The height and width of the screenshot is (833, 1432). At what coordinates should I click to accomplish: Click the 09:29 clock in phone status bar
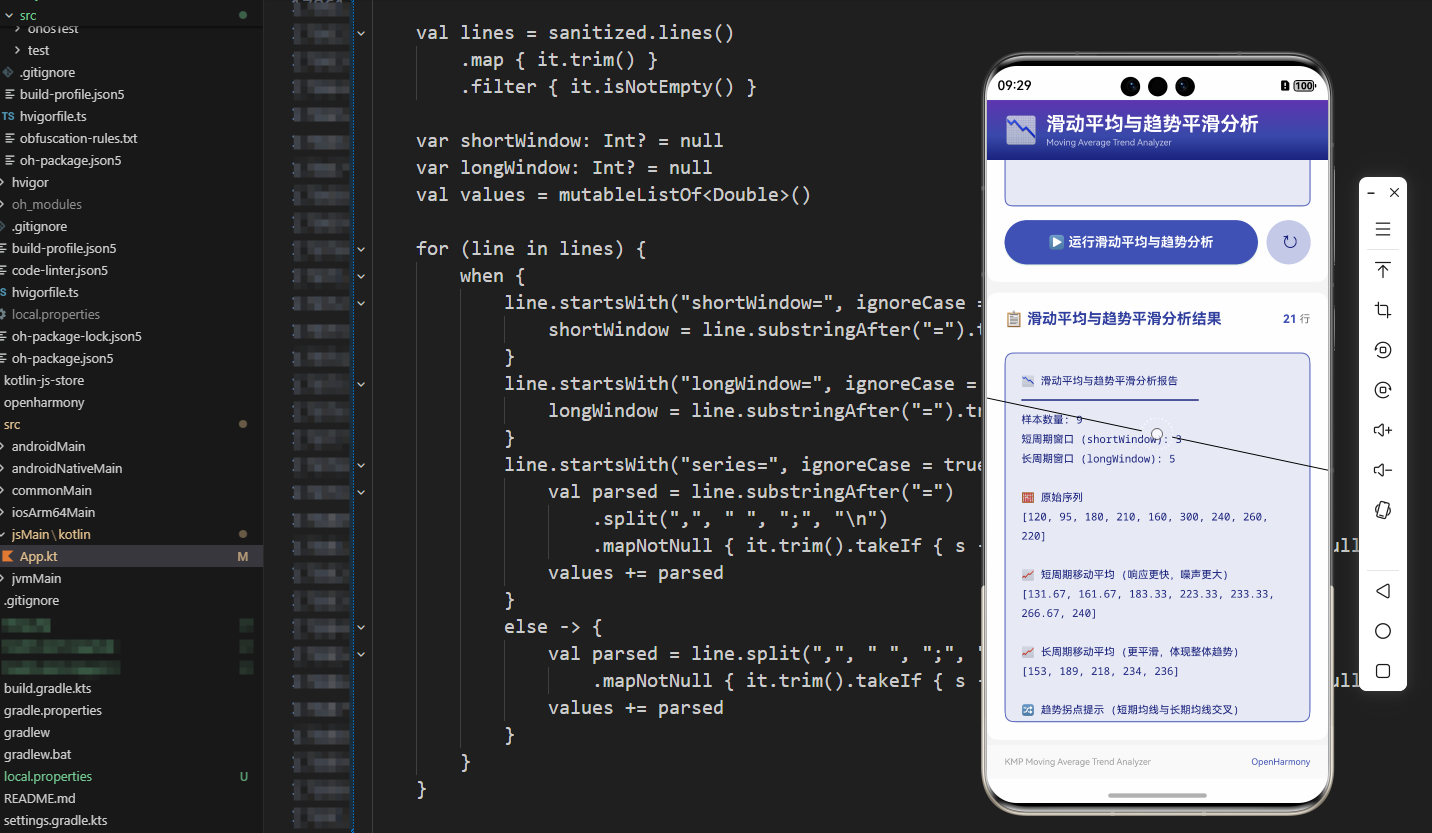[x=1014, y=86]
